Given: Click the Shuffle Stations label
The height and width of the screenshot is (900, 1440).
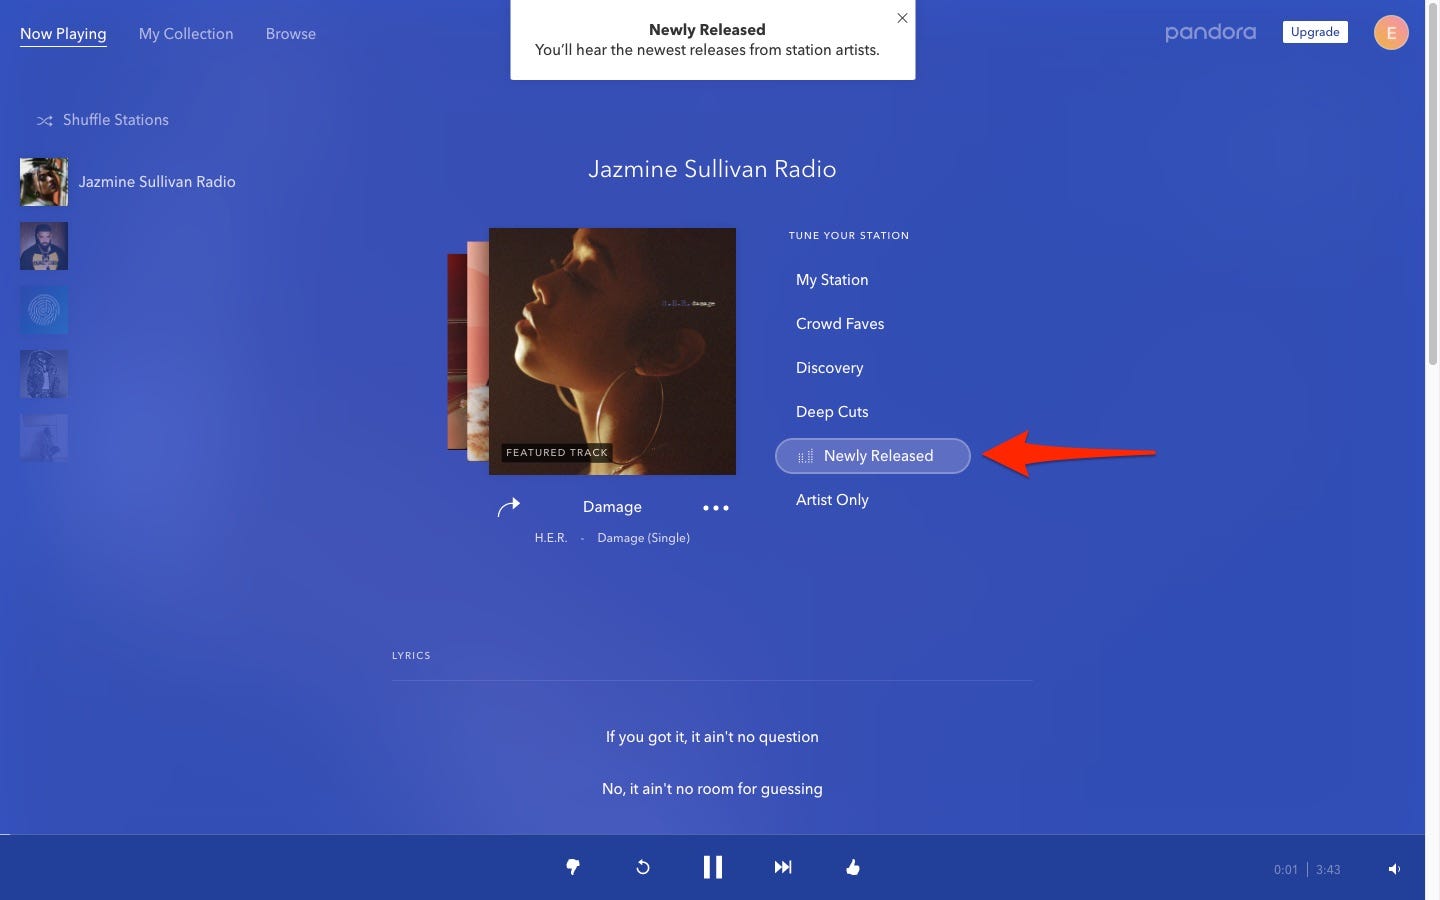Looking at the screenshot, I should click(116, 120).
